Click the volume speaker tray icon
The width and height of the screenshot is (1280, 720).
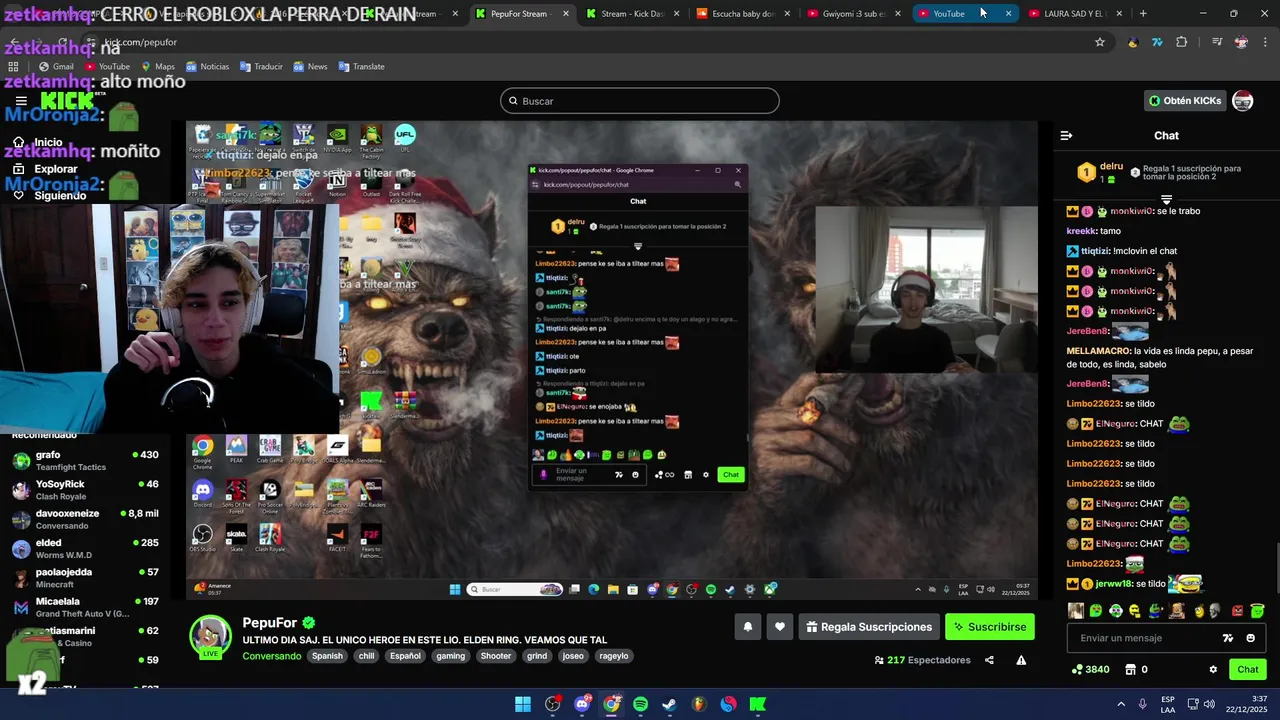tap(1207, 704)
